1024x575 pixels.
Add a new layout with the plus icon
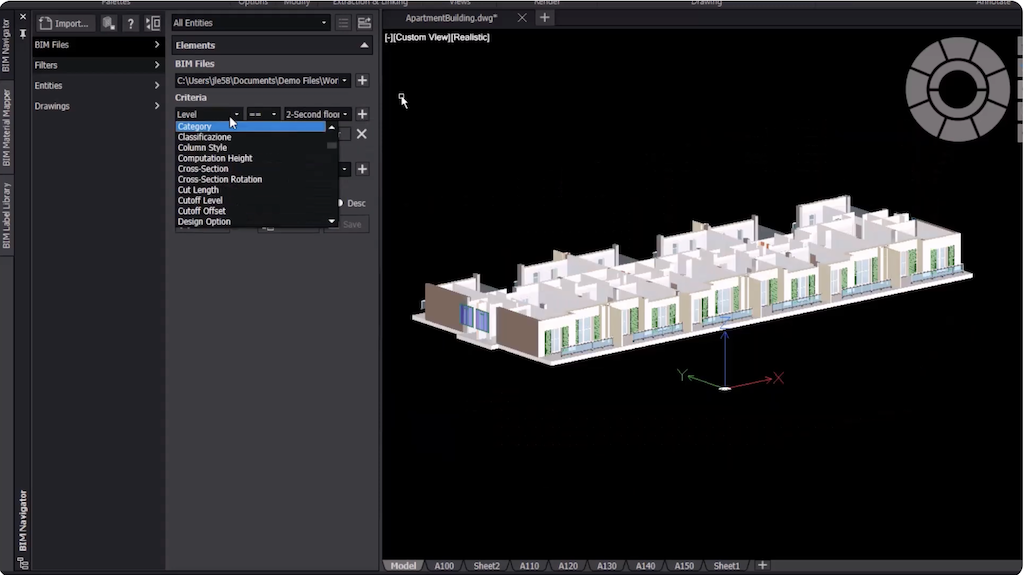[762, 565]
